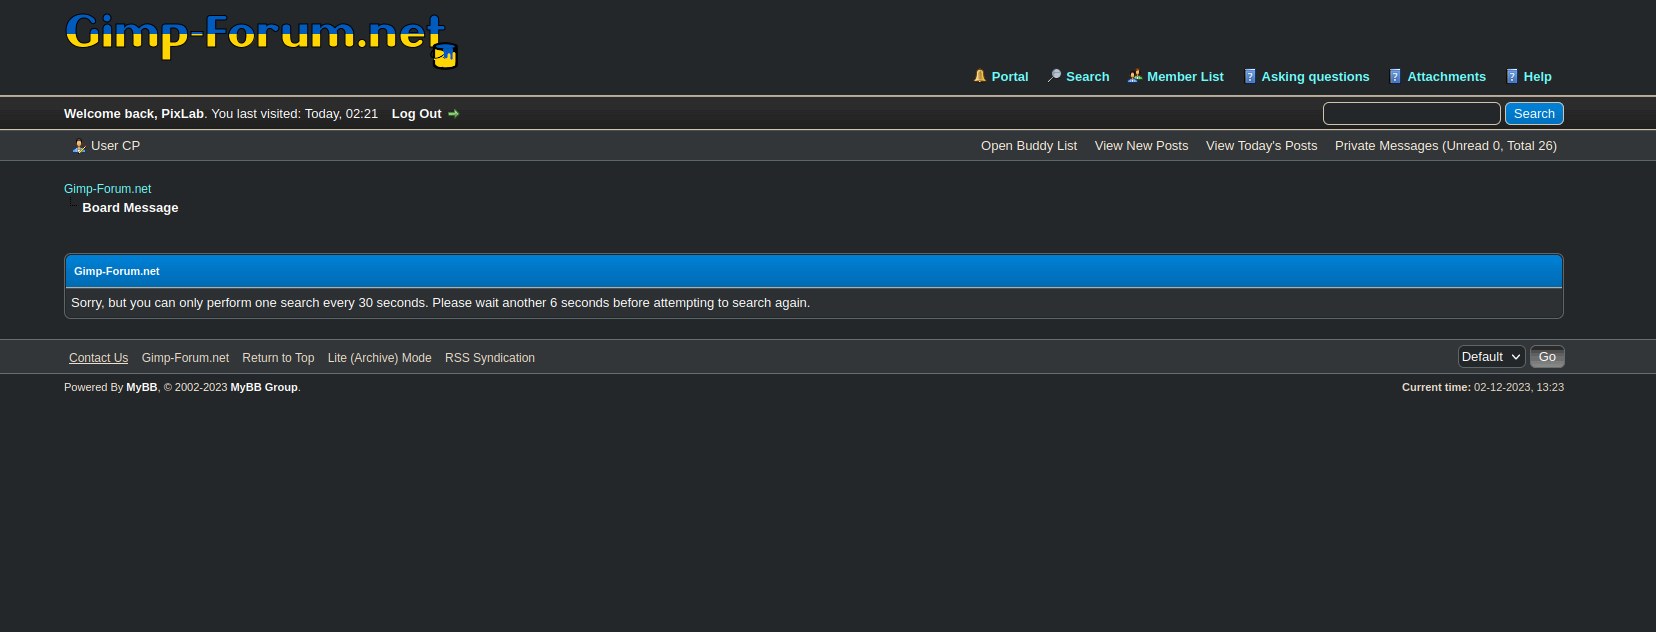
Task: Open the Default theme dropdown
Action: coord(1491,357)
